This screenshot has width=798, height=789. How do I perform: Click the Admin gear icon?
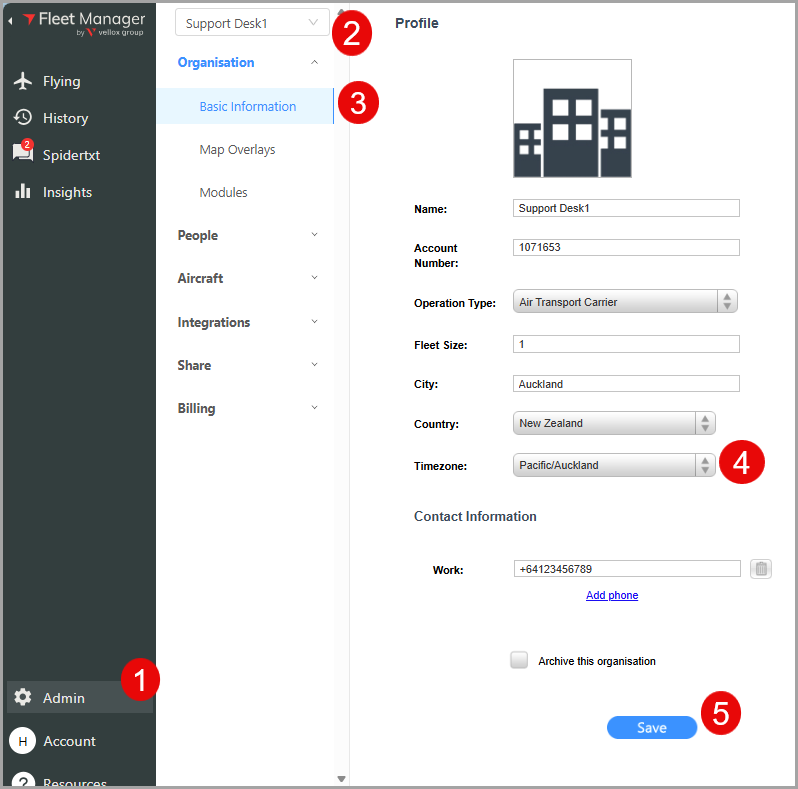pyautogui.click(x=23, y=698)
